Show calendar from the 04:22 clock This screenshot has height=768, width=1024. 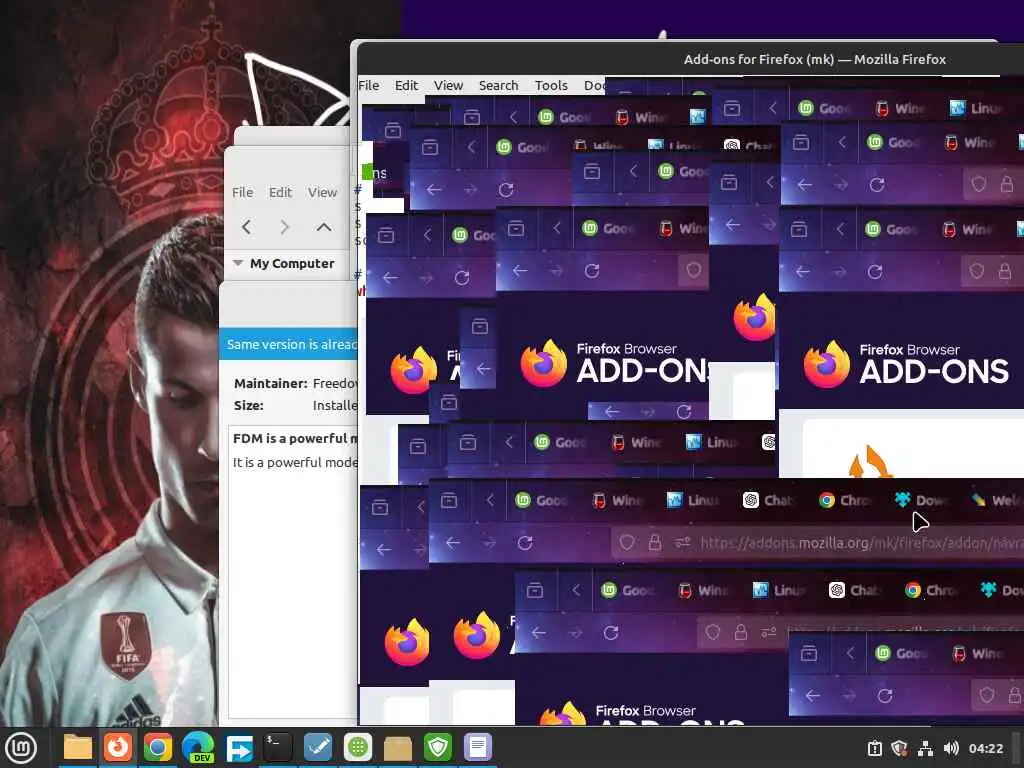pos(986,748)
